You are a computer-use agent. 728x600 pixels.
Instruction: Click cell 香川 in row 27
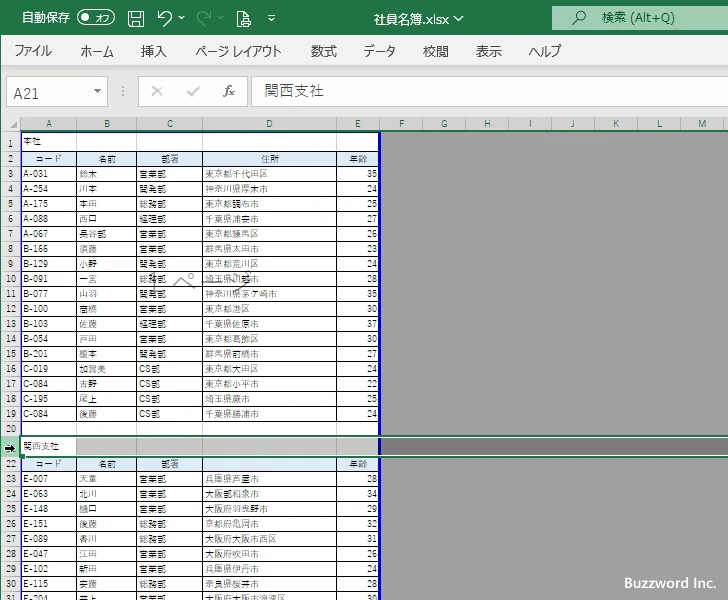[107, 539]
